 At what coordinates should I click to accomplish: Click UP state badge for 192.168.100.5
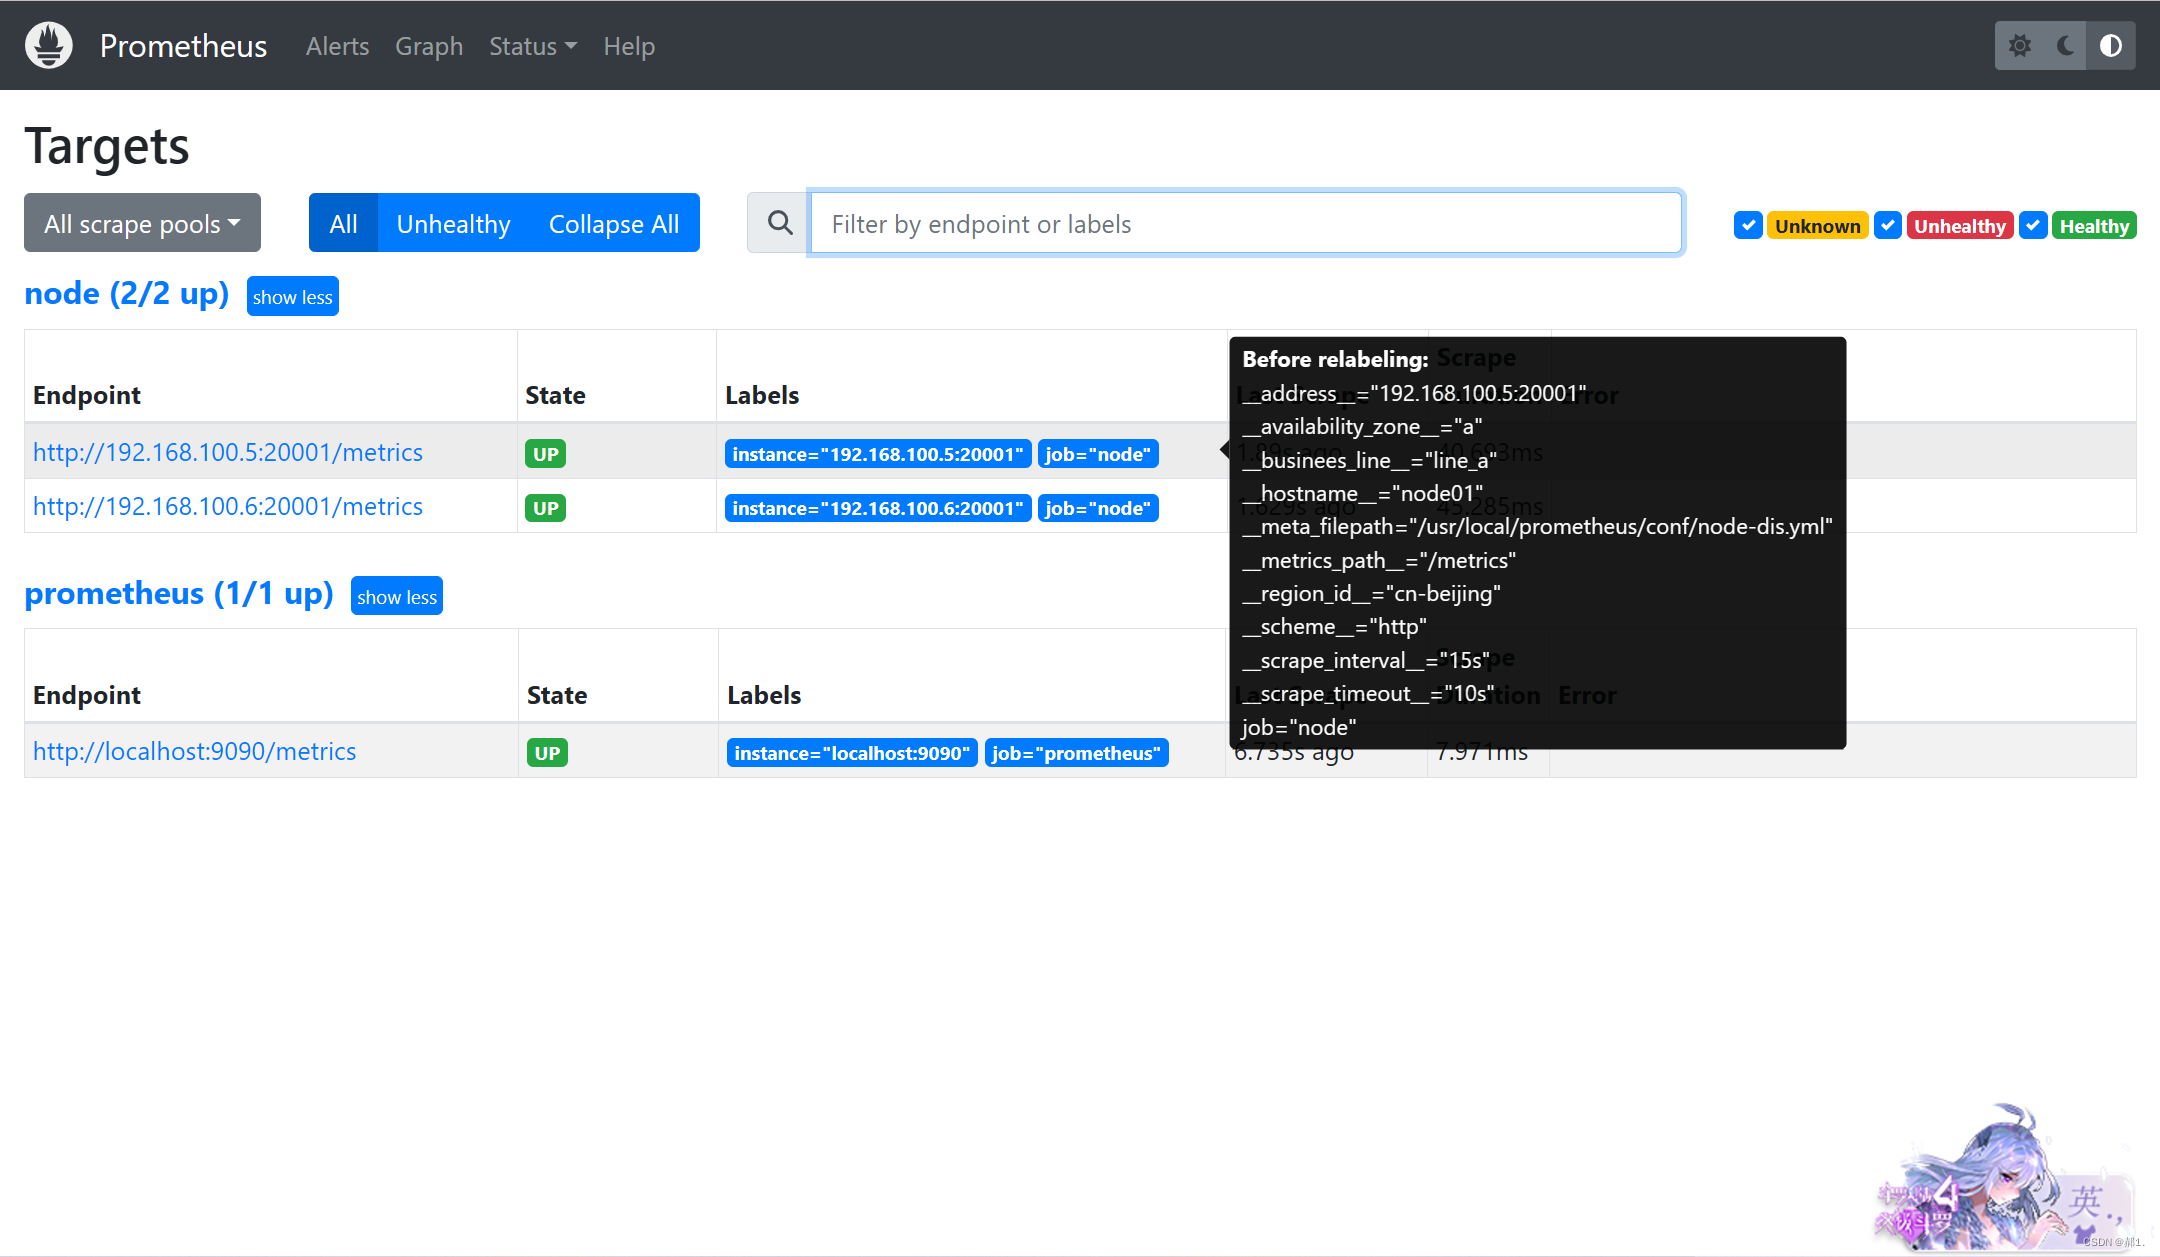[x=545, y=454]
